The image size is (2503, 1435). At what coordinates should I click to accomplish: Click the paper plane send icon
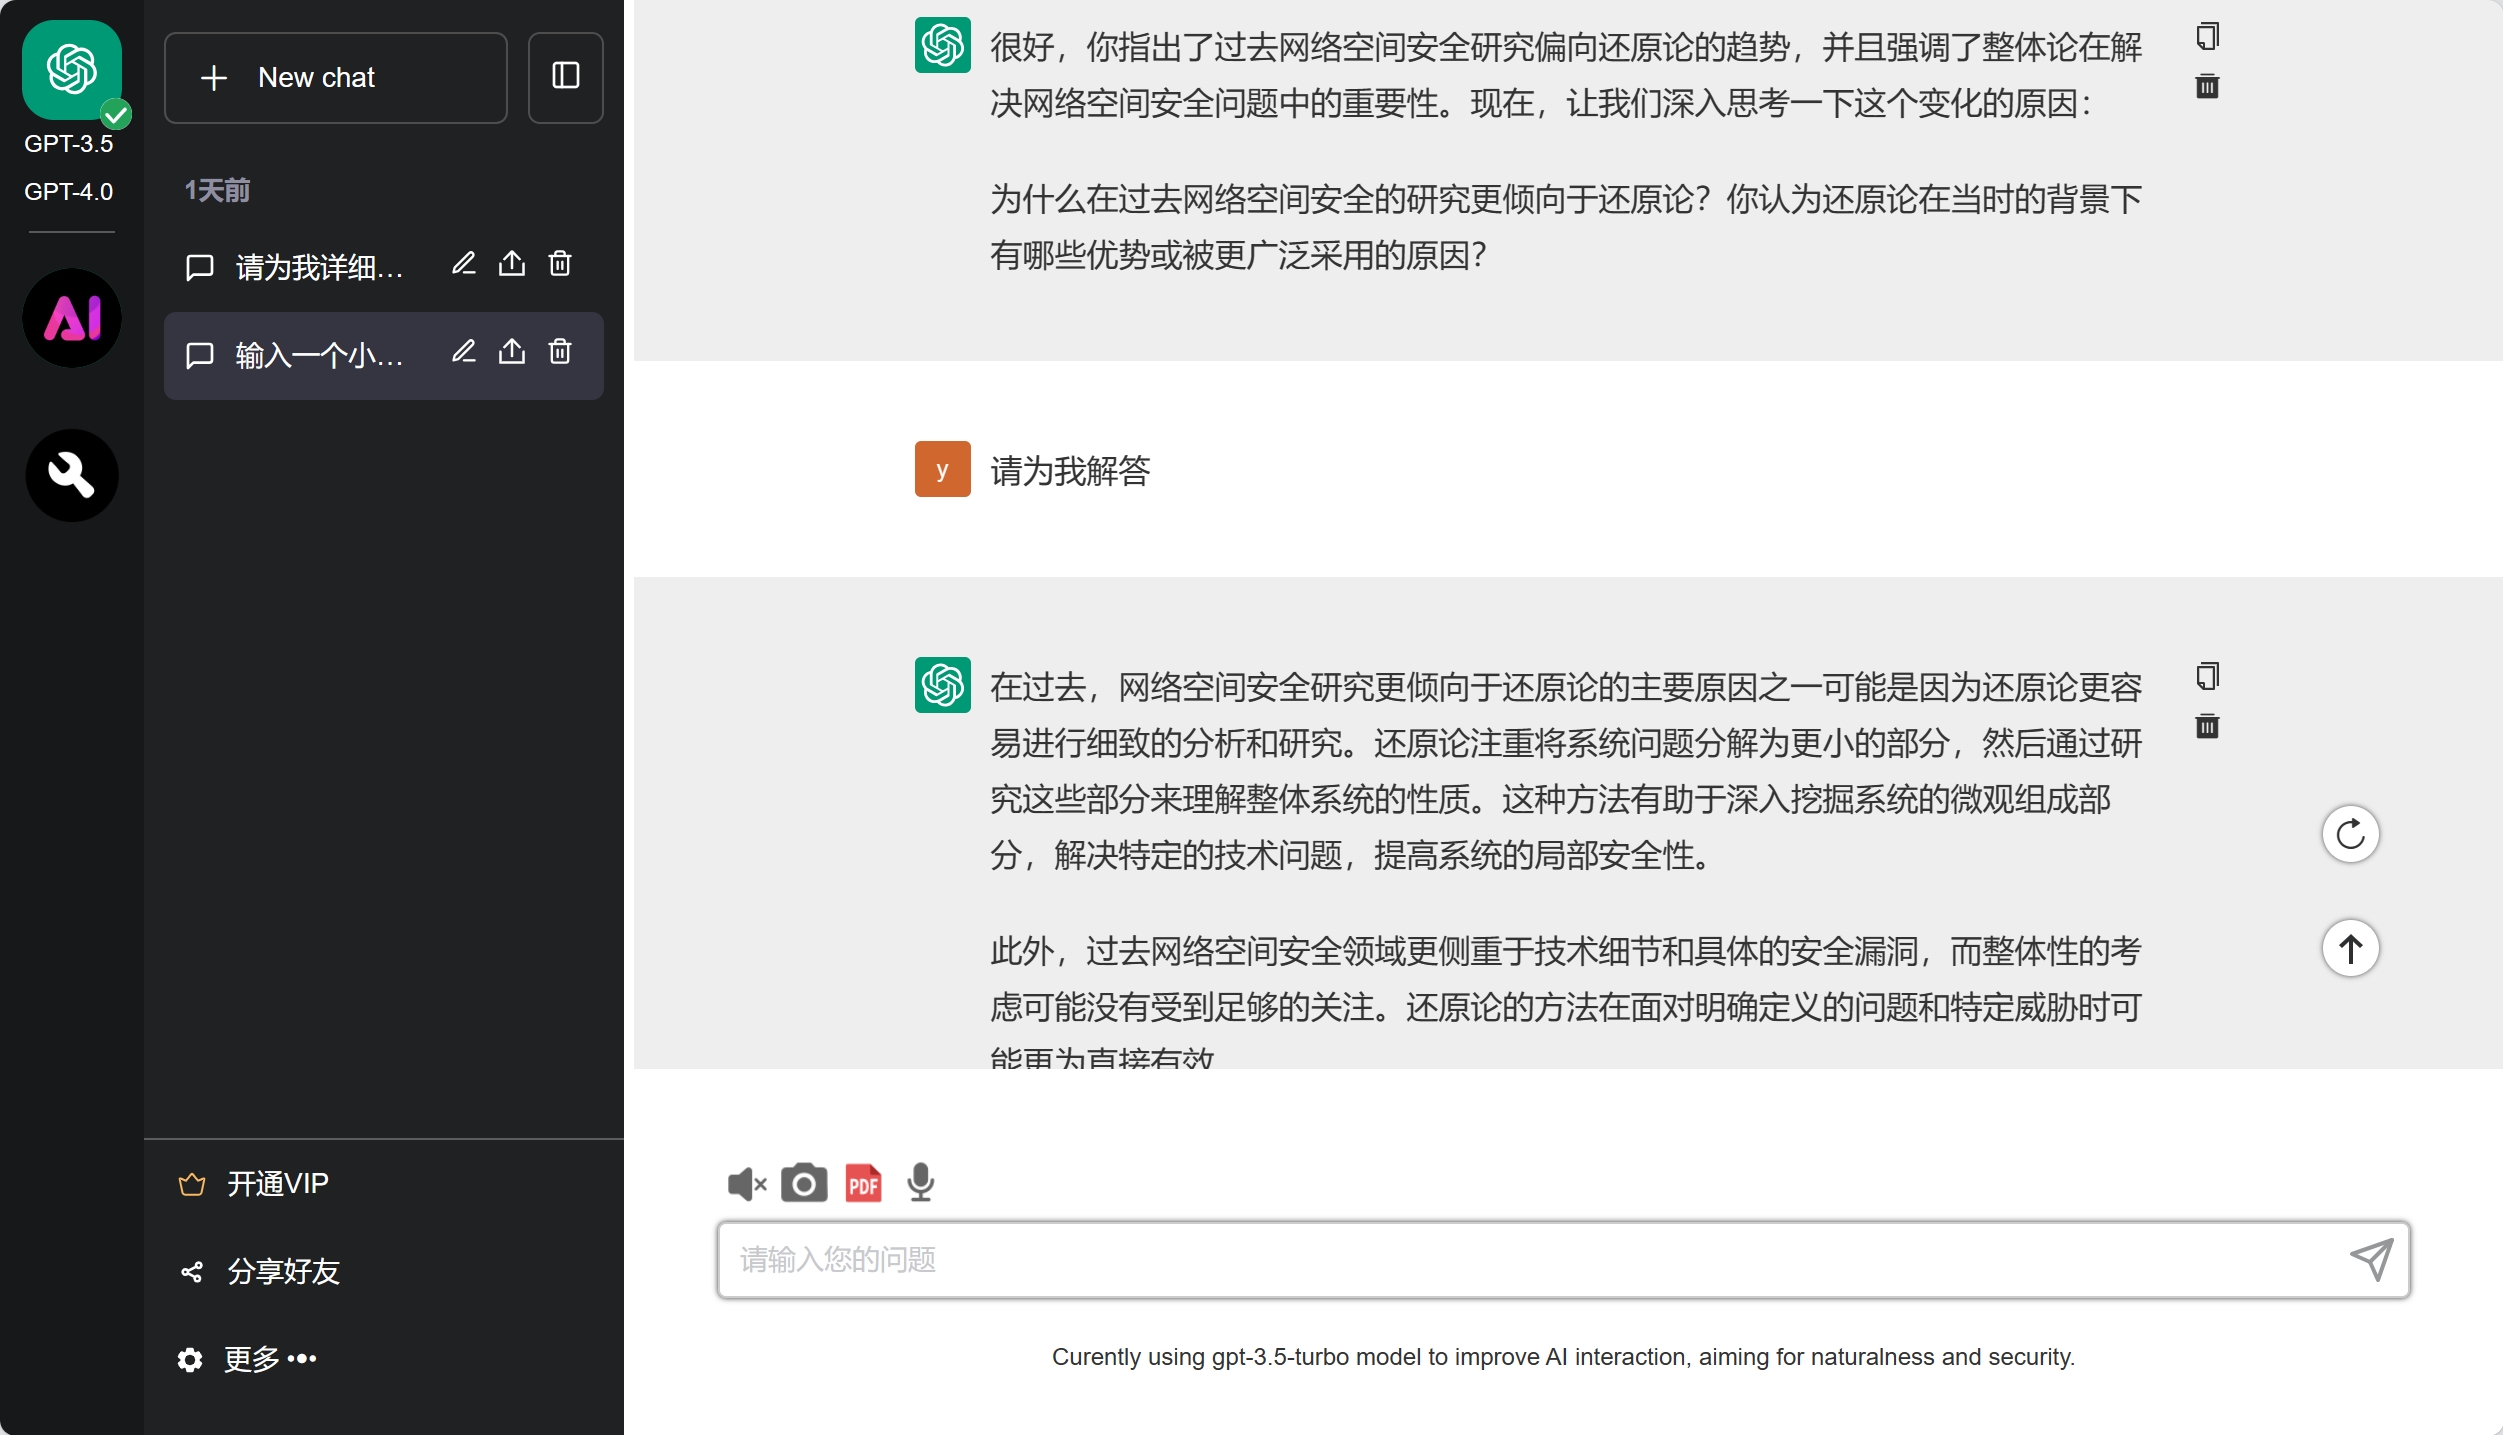tap(2371, 1260)
